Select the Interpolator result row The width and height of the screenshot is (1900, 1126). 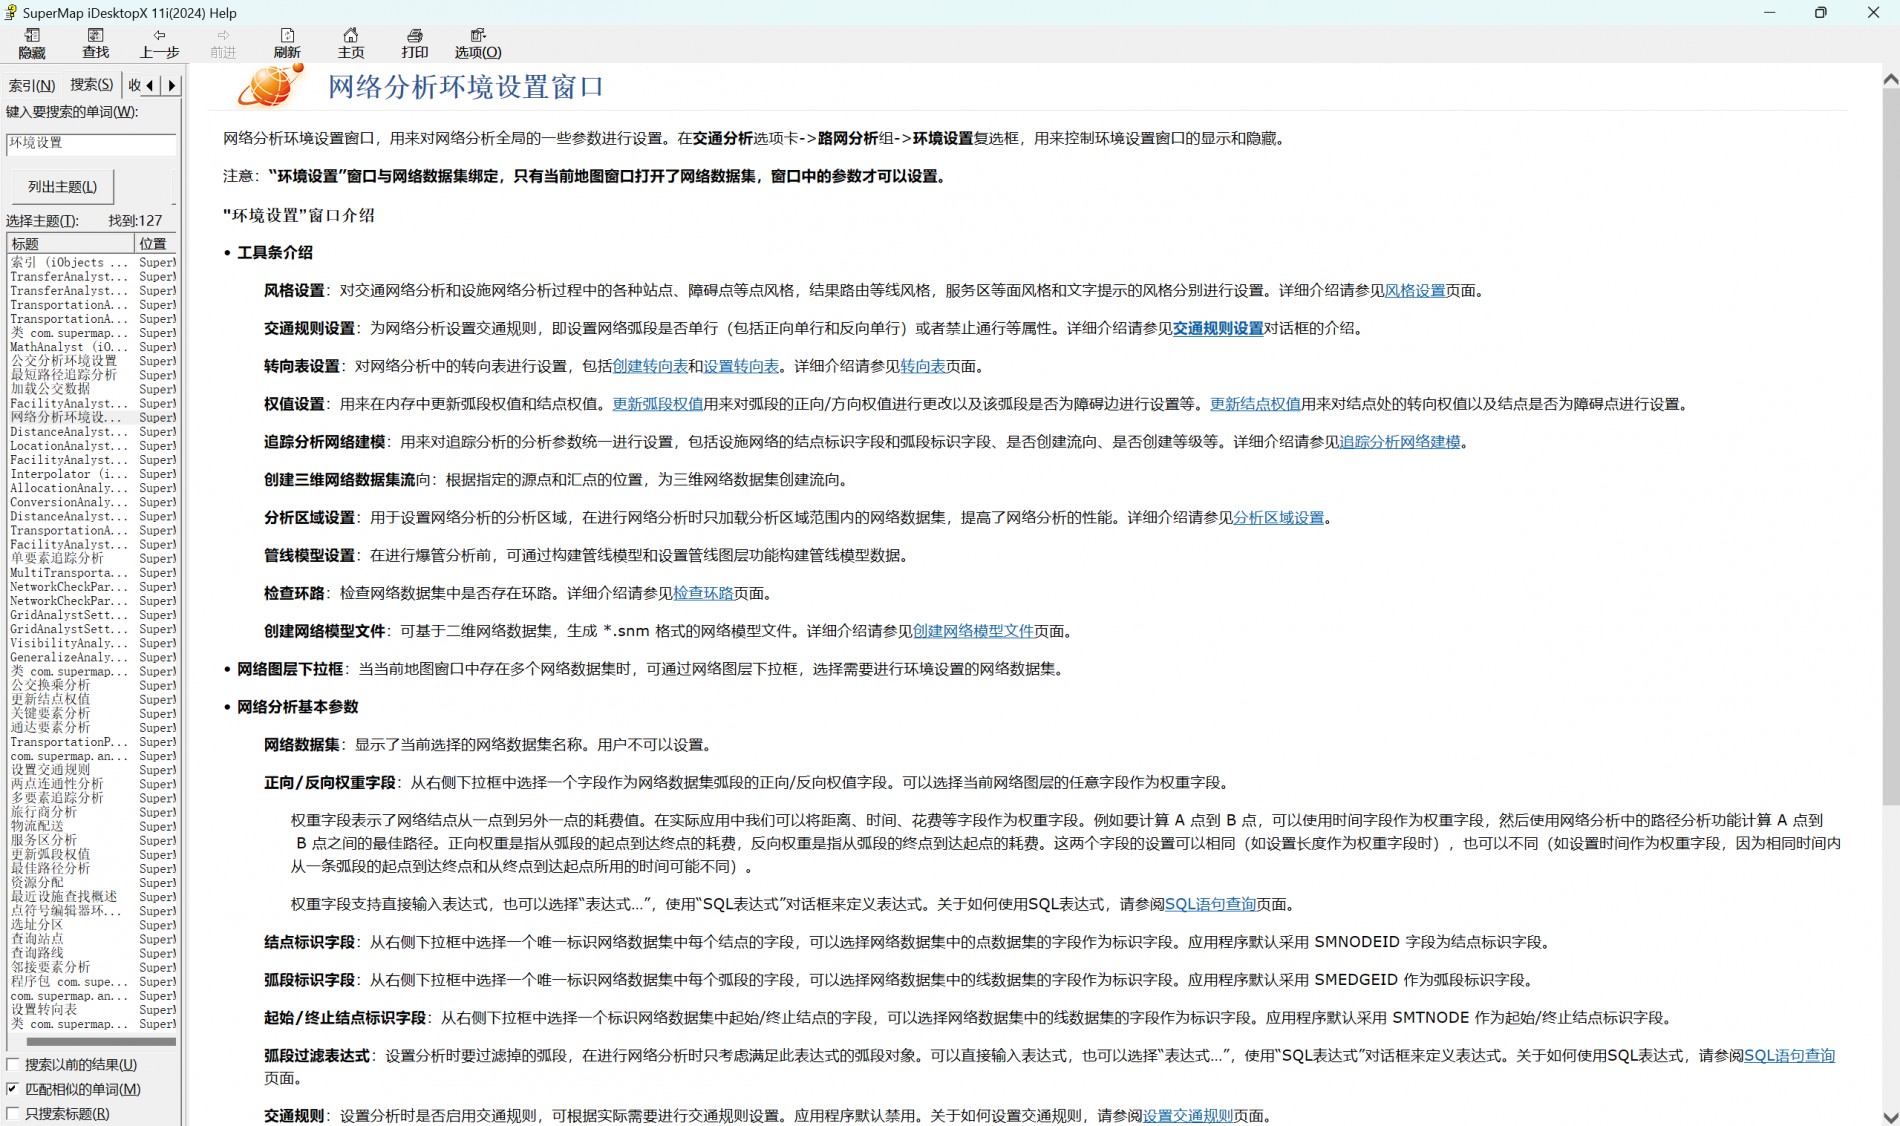tap(92, 474)
